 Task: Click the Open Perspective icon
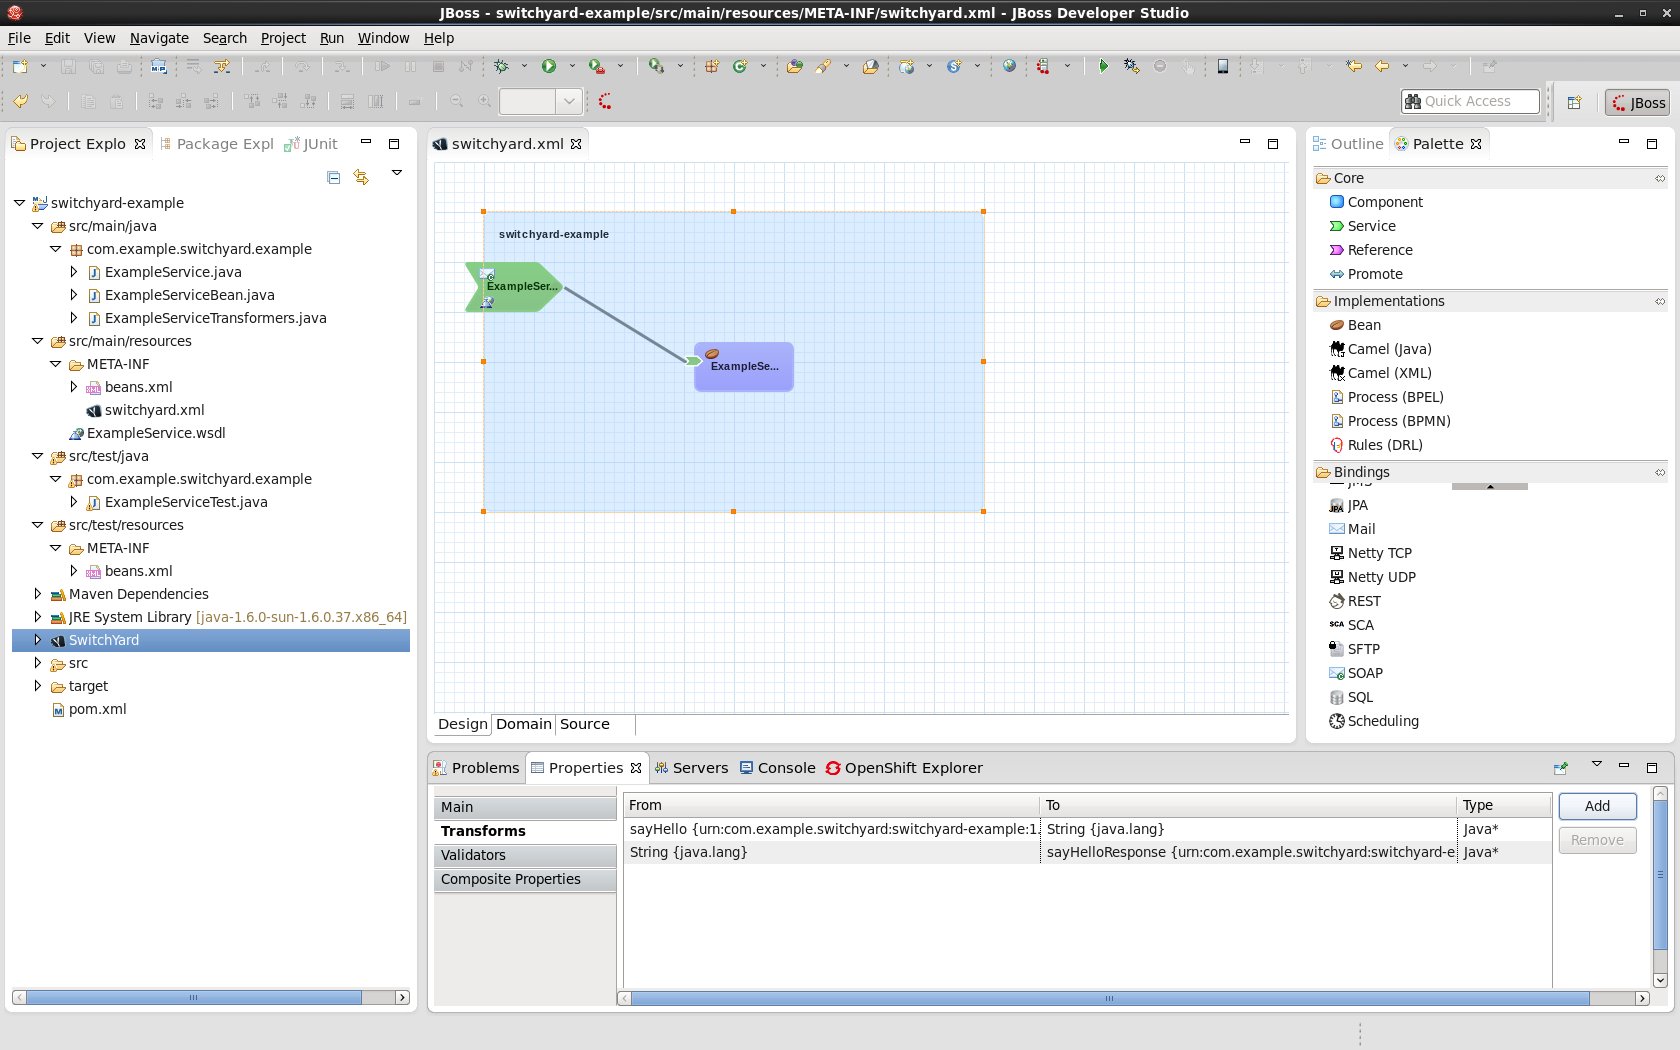coord(1574,102)
